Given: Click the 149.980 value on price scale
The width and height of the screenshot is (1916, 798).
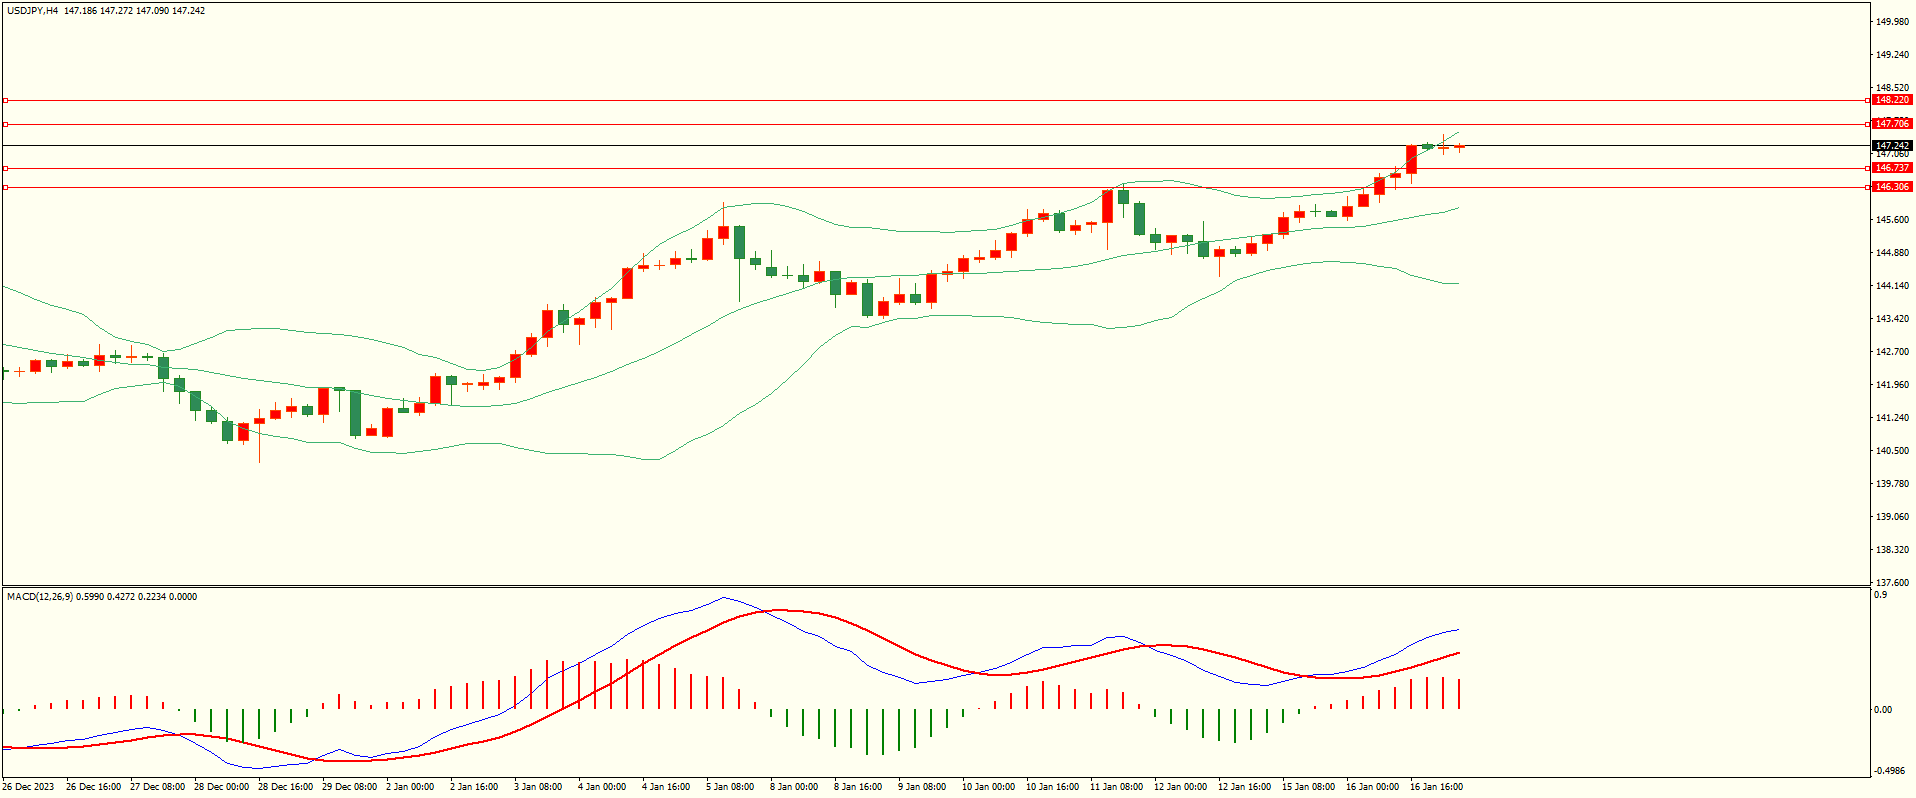Looking at the screenshot, I should 1892,22.
